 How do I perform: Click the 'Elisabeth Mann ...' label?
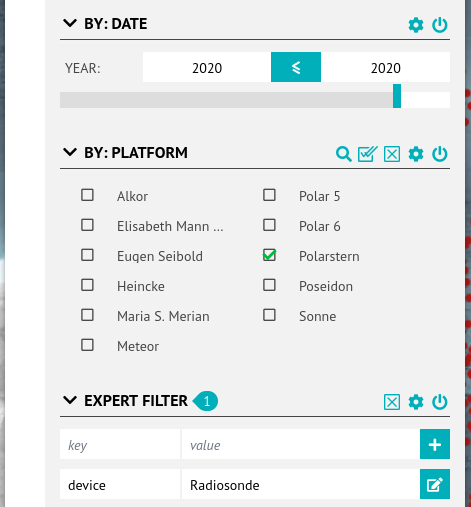tap(170, 226)
